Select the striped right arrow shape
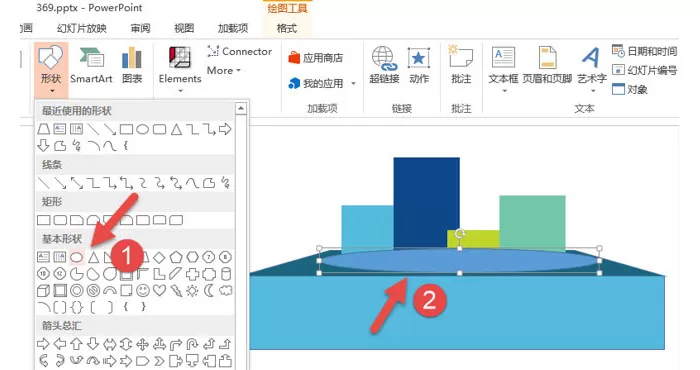The height and width of the screenshot is (370, 700). [x=109, y=361]
